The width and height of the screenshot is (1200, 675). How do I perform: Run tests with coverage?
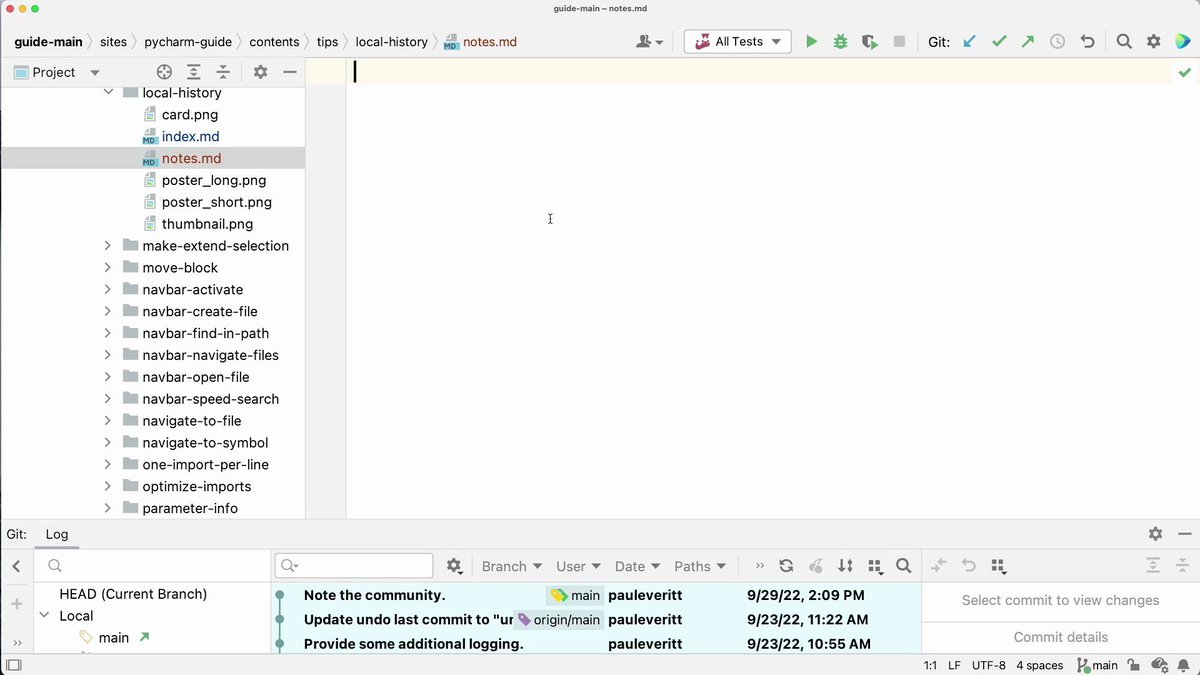pyautogui.click(x=869, y=41)
